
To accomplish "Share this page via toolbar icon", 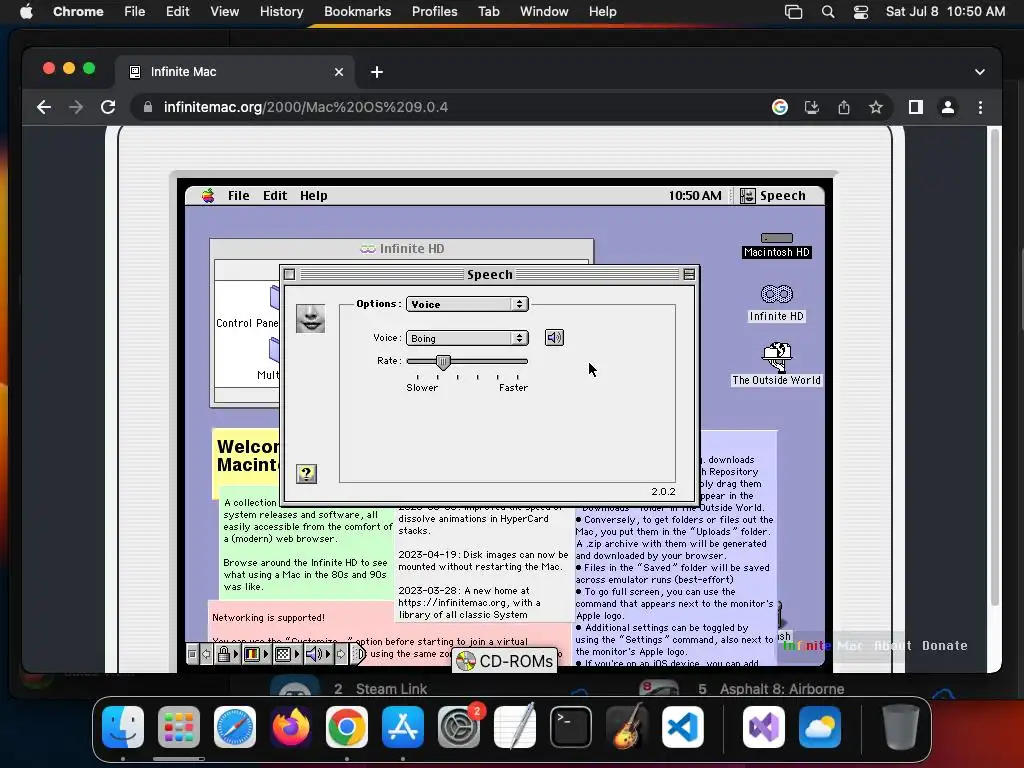I will click(844, 107).
